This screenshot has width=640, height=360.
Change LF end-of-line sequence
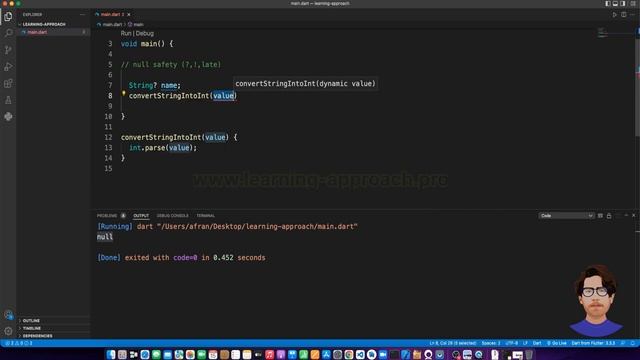(525, 343)
